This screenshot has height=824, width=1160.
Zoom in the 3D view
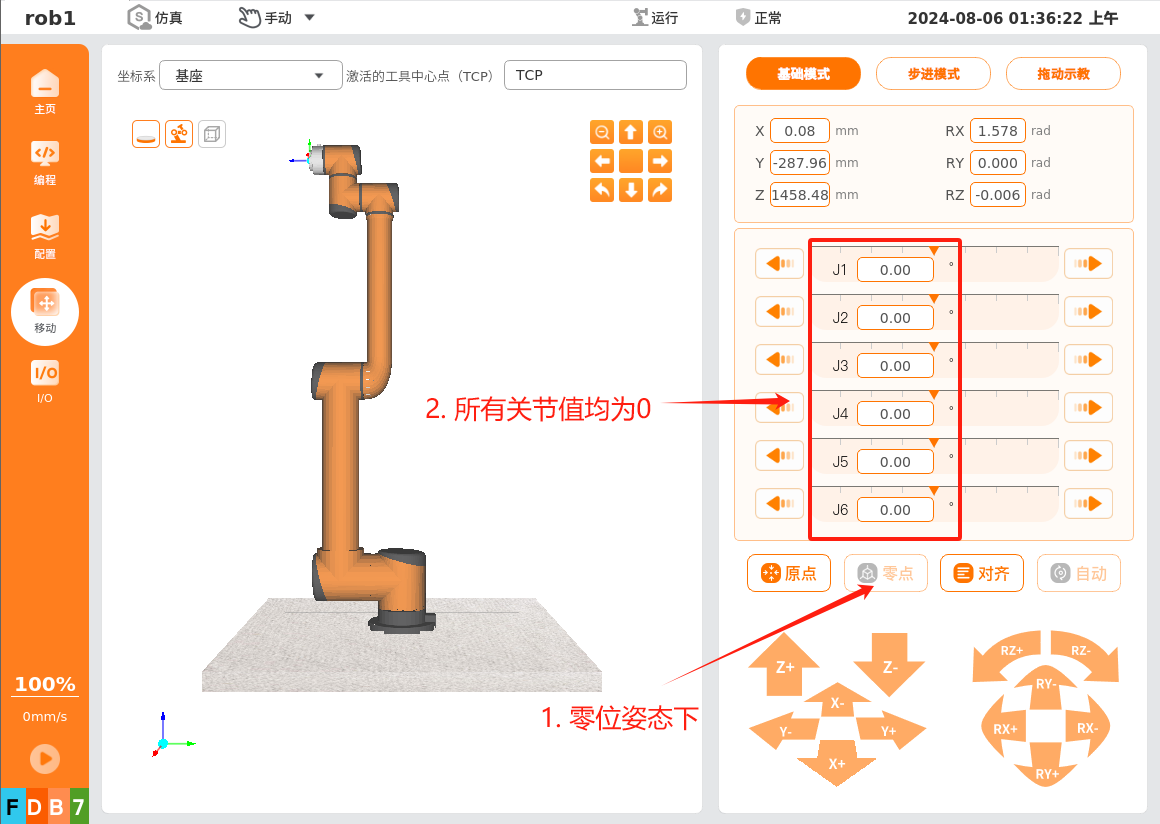coord(660,132)
